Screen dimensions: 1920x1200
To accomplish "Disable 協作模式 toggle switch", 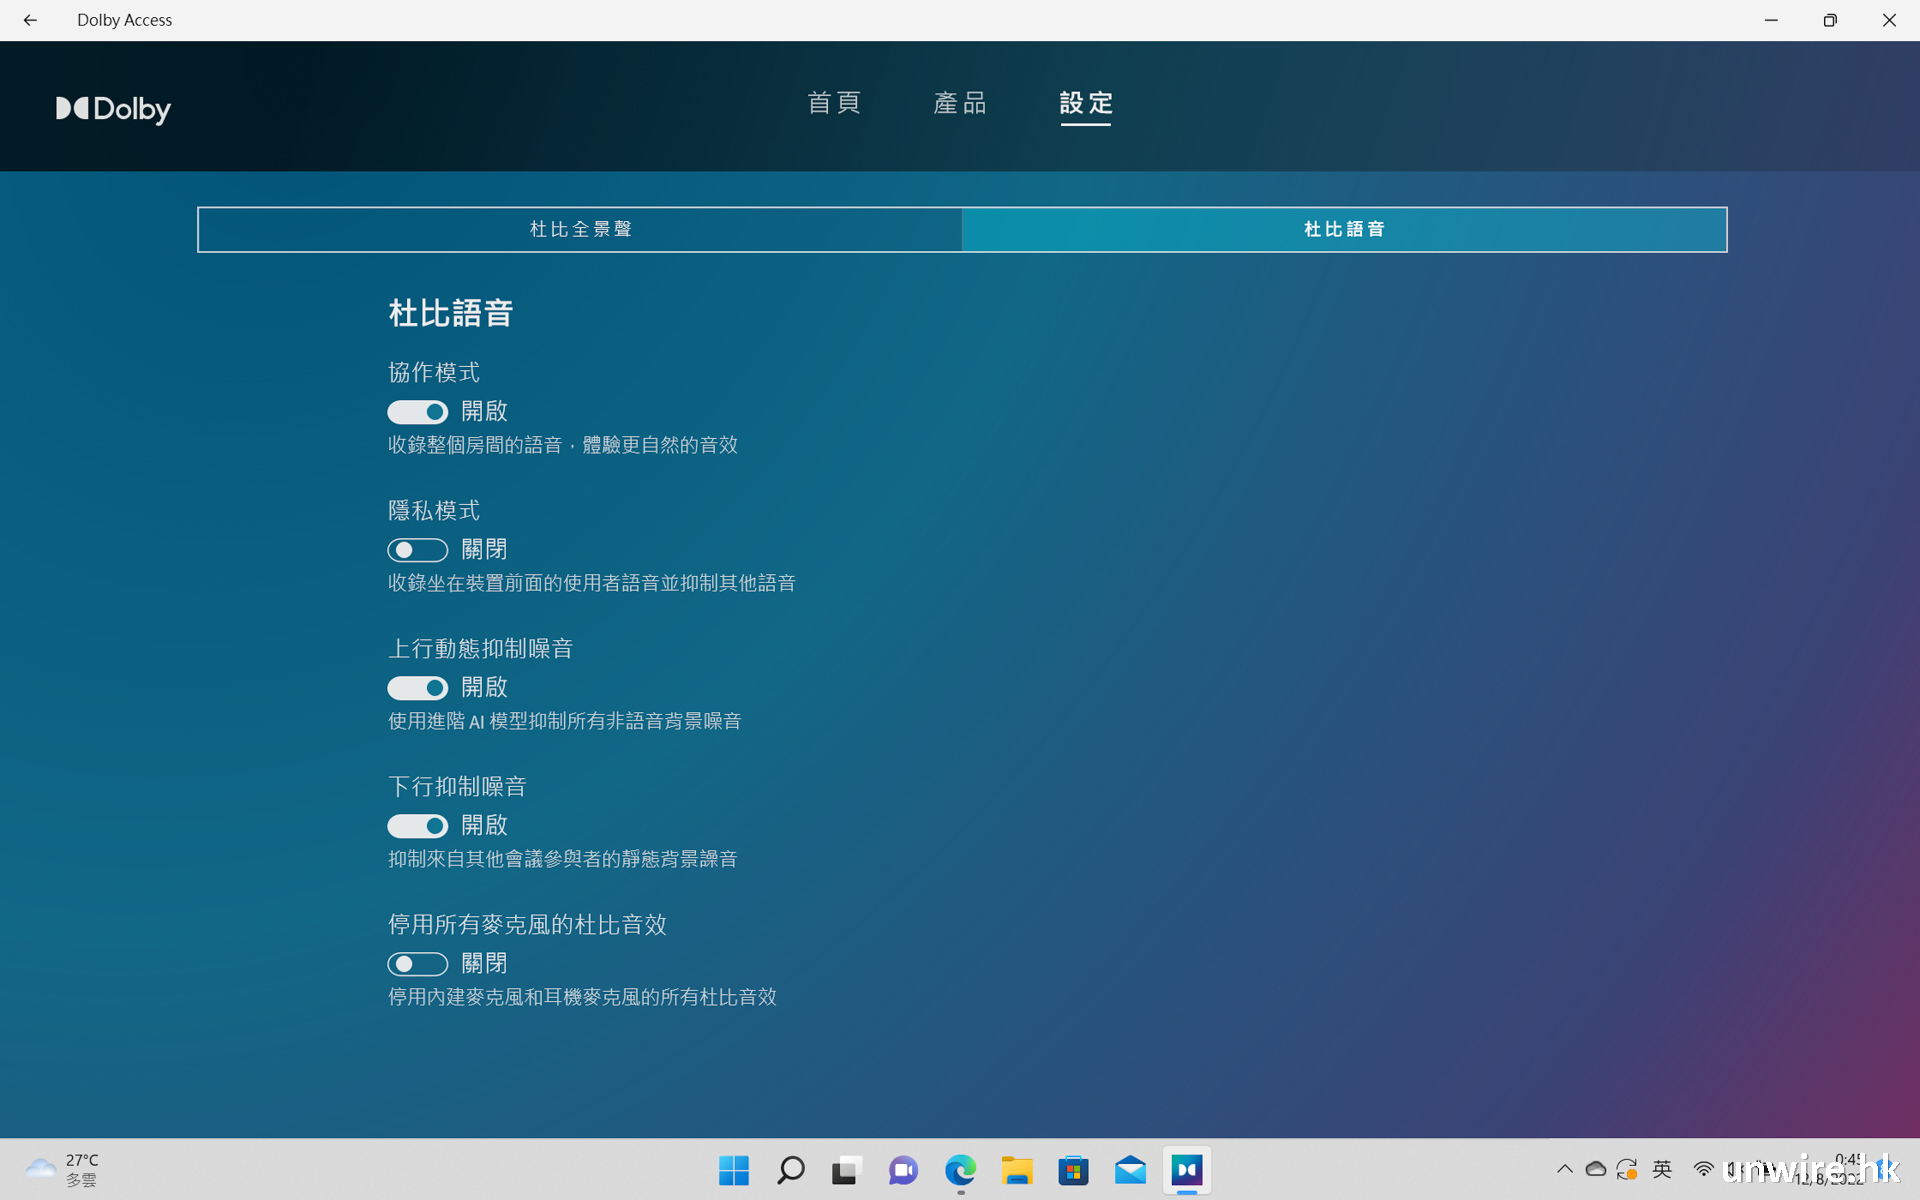I will click(417, 412).
